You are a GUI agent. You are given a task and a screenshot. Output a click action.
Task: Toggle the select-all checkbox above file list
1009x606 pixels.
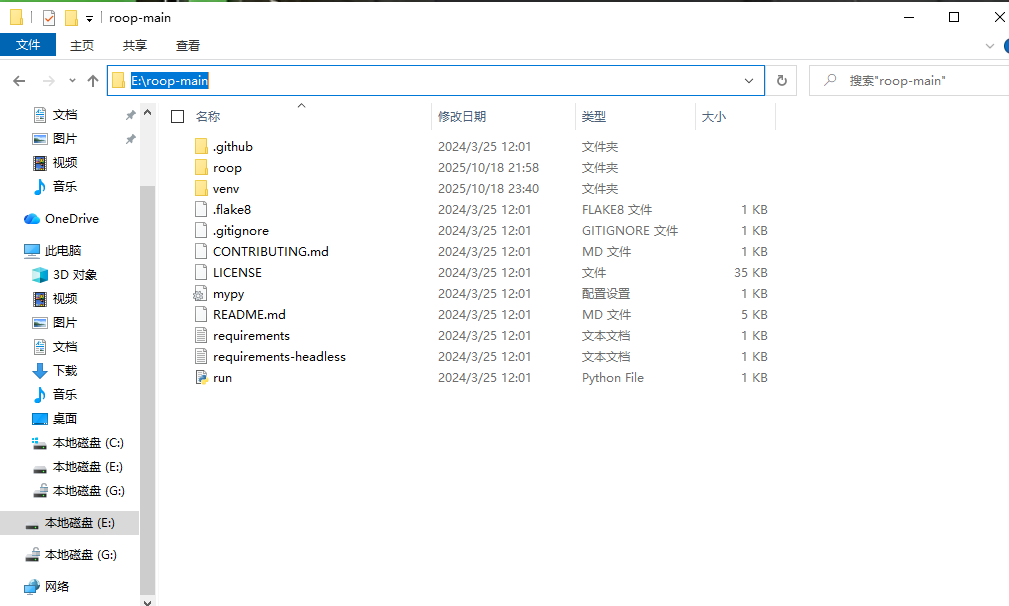pos(177,115)
